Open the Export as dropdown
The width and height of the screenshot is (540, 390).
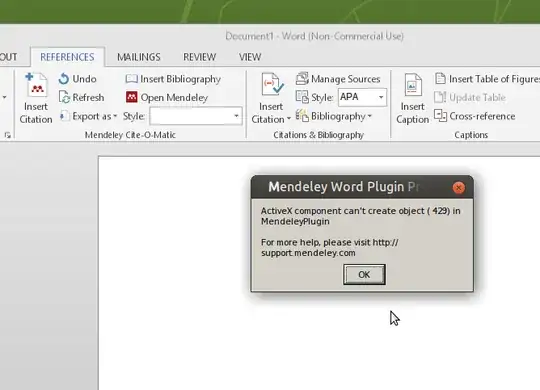tap(89, 116)
